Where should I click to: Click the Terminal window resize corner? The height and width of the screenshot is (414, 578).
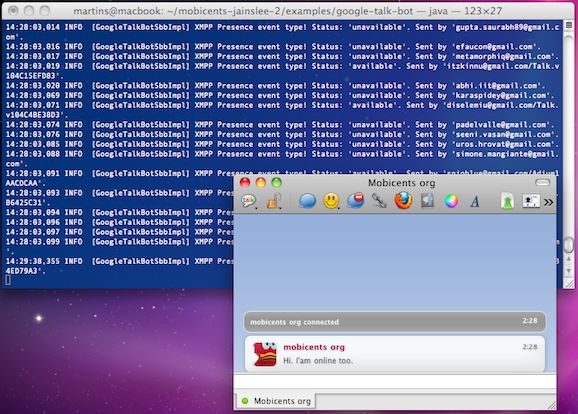point(569,284)
